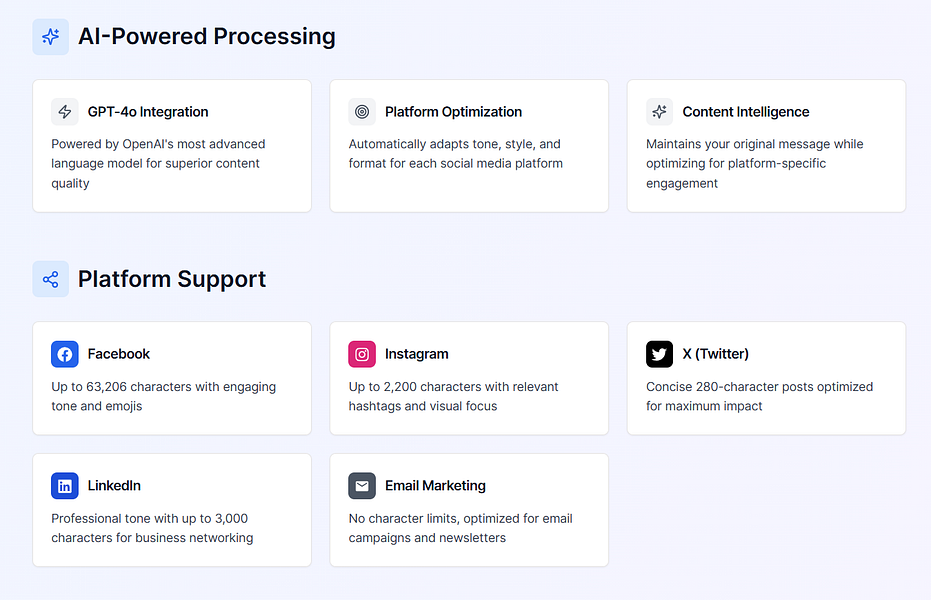This screenshot has height=600, width=931.
Task: Click the pink Instagram logo icon
Action: tap(362, 354)
